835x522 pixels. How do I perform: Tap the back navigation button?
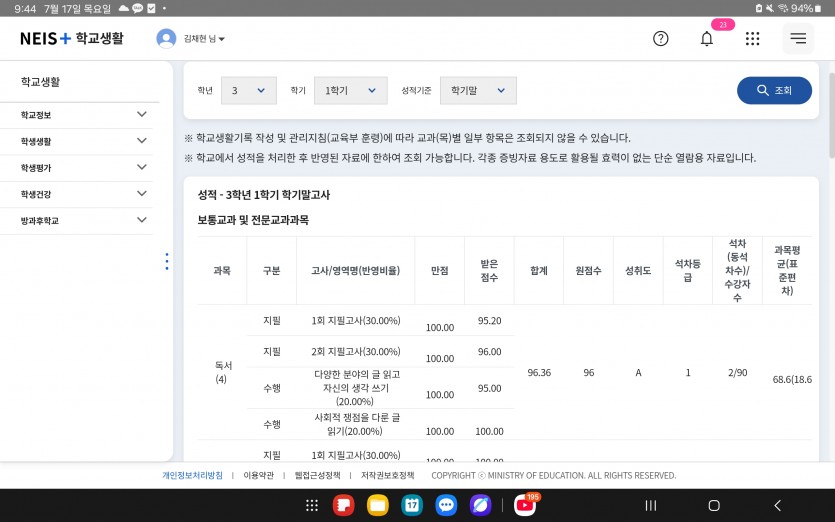[x=777, y=505]
